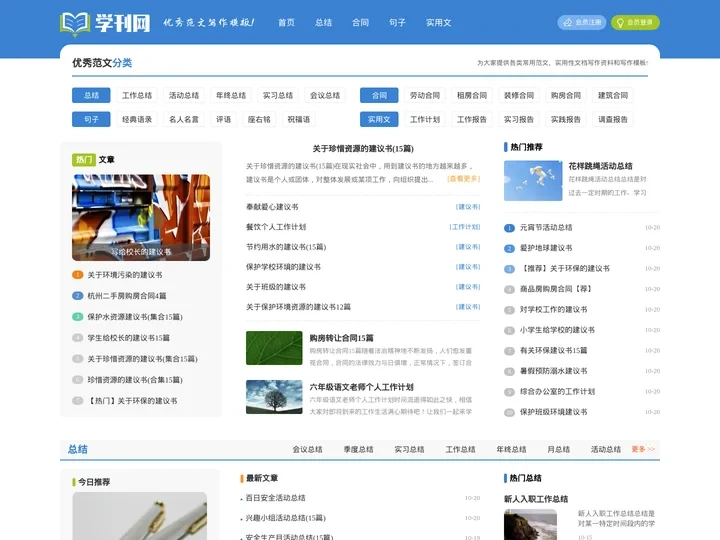Open 学生给校长的建议书15篇
Screen dimensions: 720x540
click(129, 338)
